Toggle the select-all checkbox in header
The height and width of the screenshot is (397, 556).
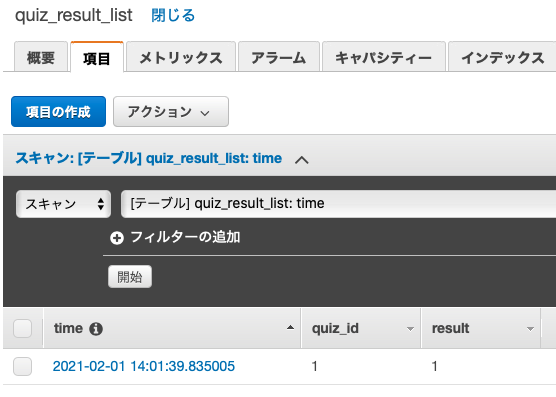(22, 329)
